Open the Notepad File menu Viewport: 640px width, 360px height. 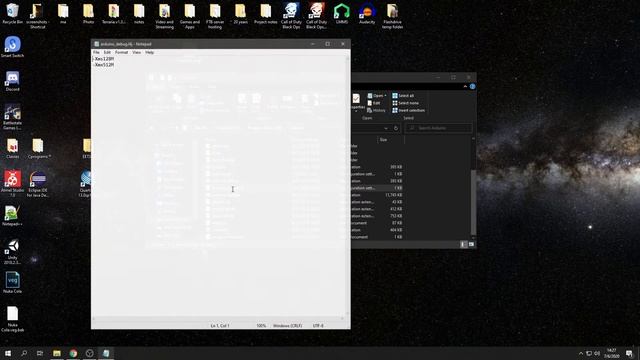[96, 52]
